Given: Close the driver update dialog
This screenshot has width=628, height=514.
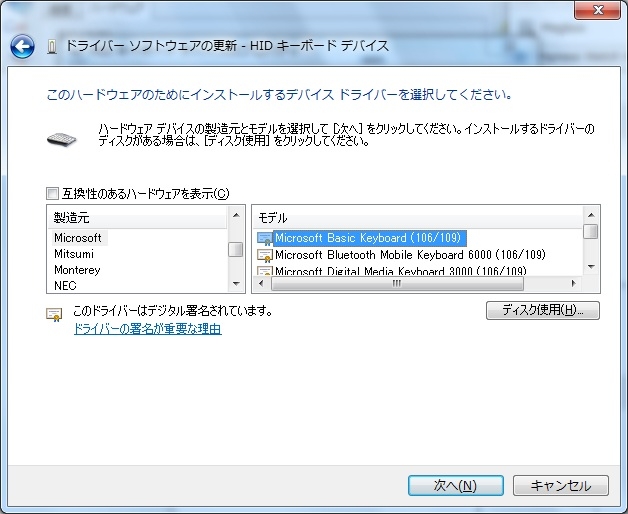Looking at the screenshot, I should click(598, 10).
